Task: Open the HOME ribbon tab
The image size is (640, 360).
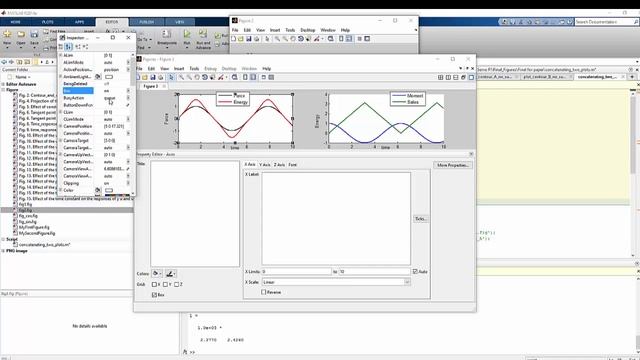Action: [x=16, y=22]
